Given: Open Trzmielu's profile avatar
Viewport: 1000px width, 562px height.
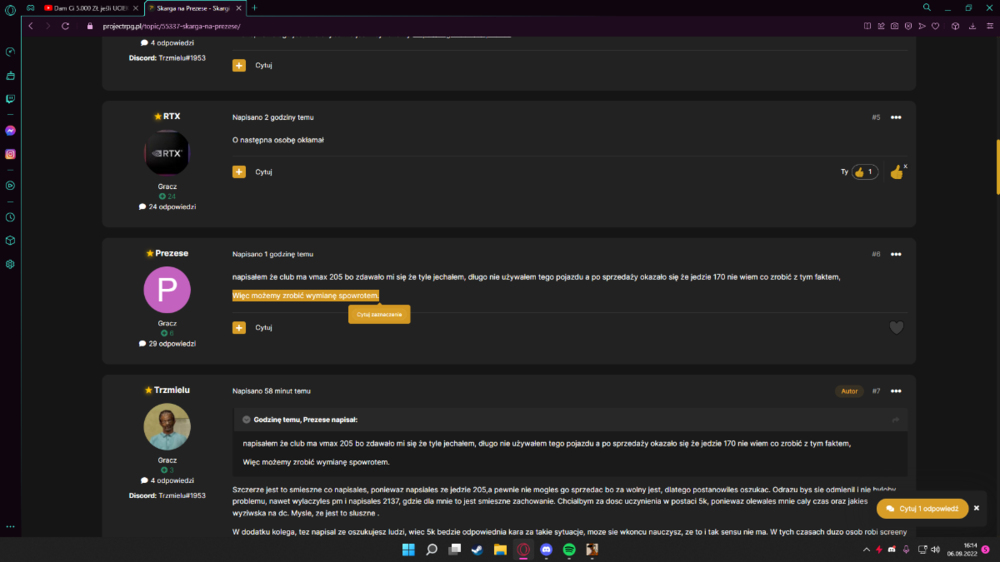Looking at the screenshot, I should (x=167, y=427).
